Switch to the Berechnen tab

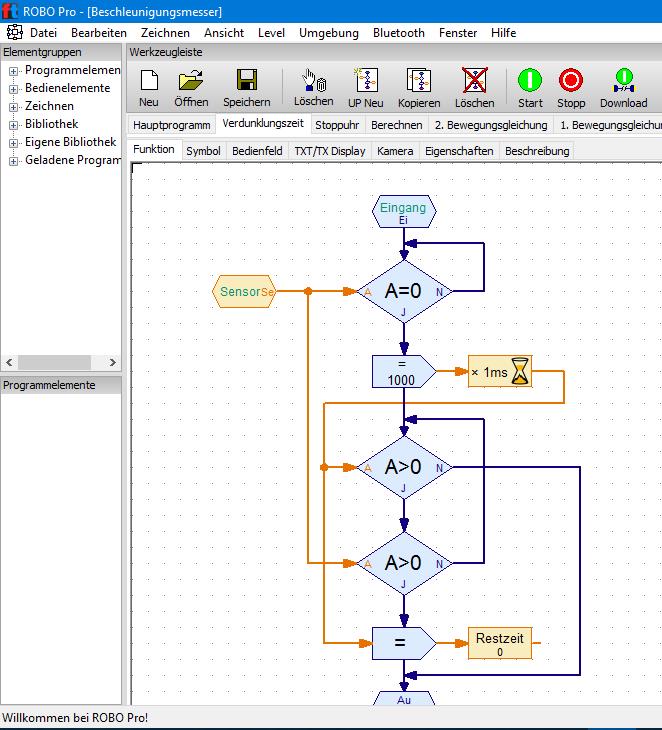[397, 125]
